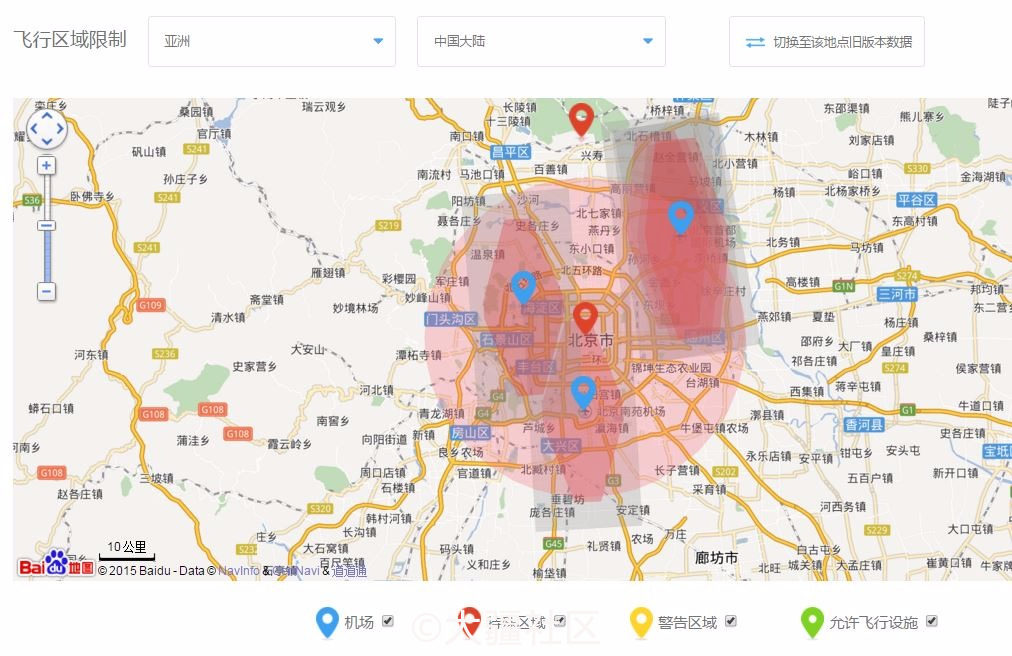Click 切换至该地点旧版本数据 button
The height and width of the screenshot is (656, 1012).
pyautogui.click(x=827, y=42)
